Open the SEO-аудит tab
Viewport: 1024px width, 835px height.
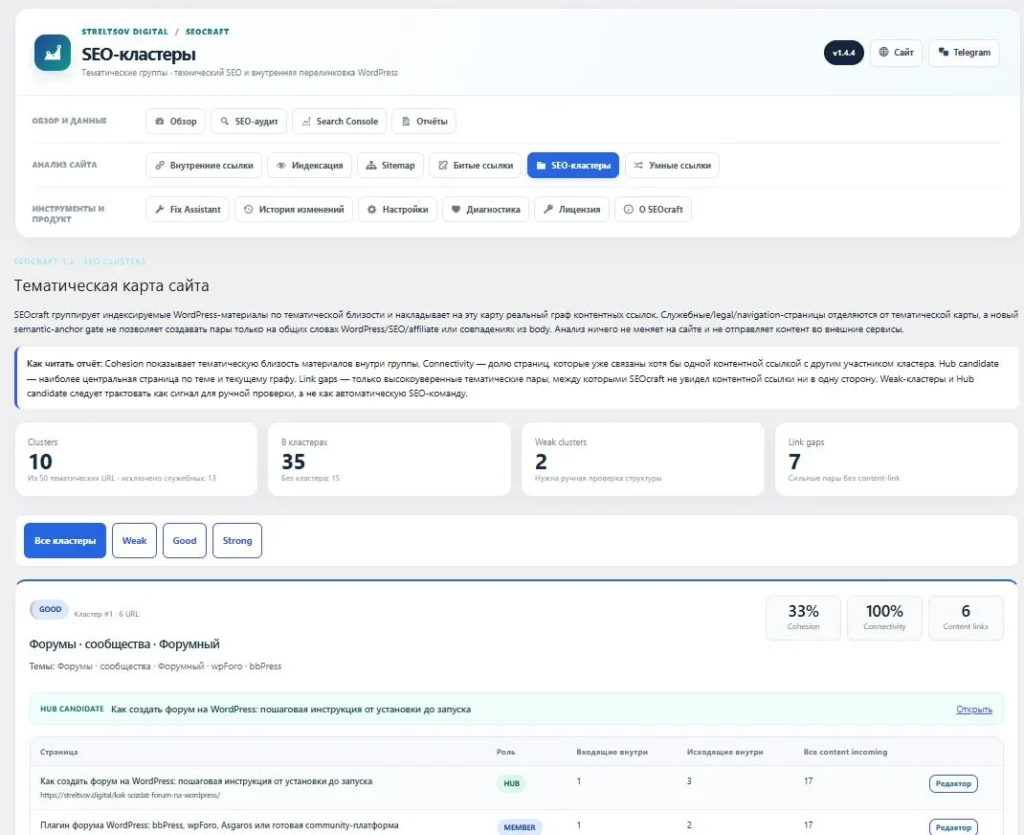coord(249,121)
